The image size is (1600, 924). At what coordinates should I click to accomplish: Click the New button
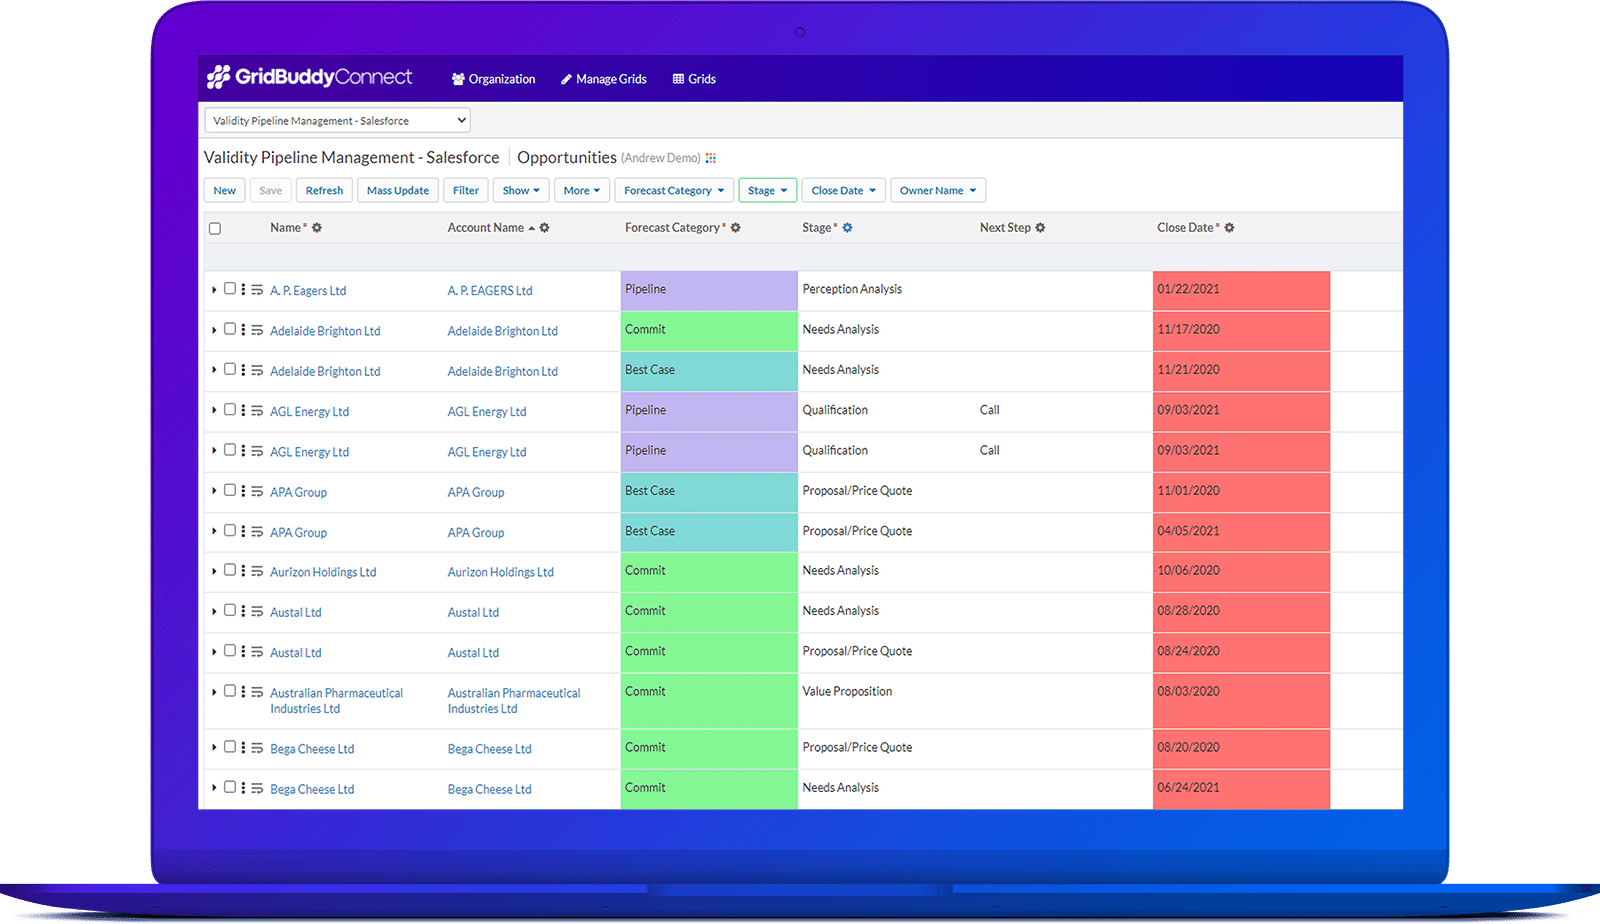coord(225,190)
